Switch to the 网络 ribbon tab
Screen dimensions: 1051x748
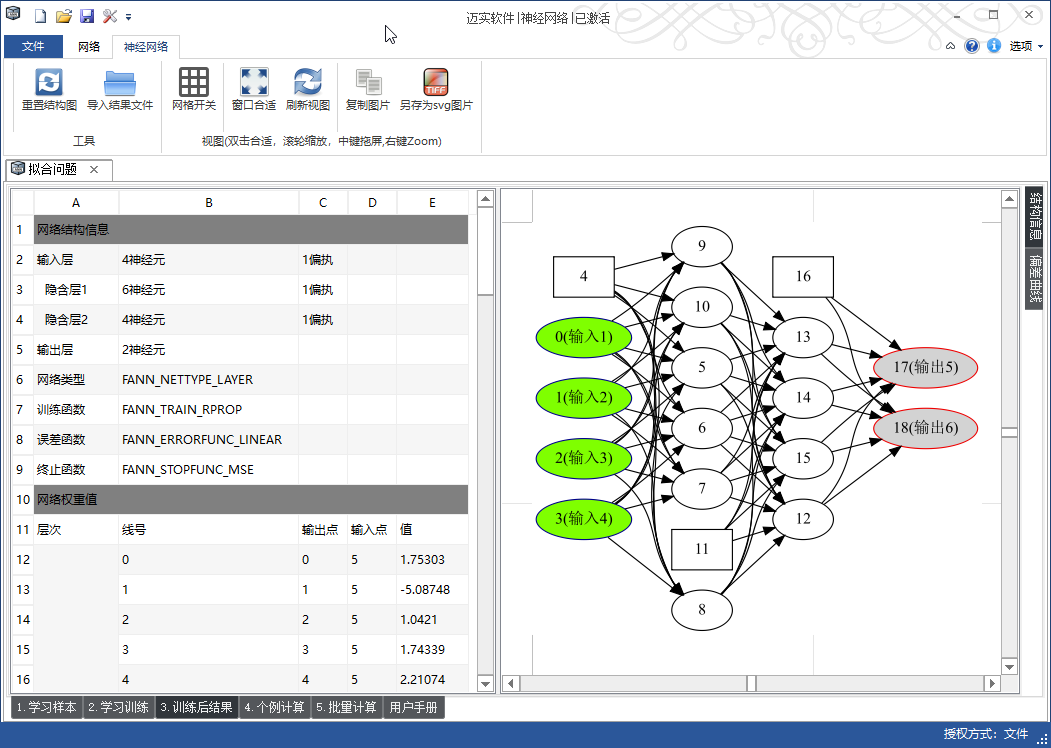point(89,47)
